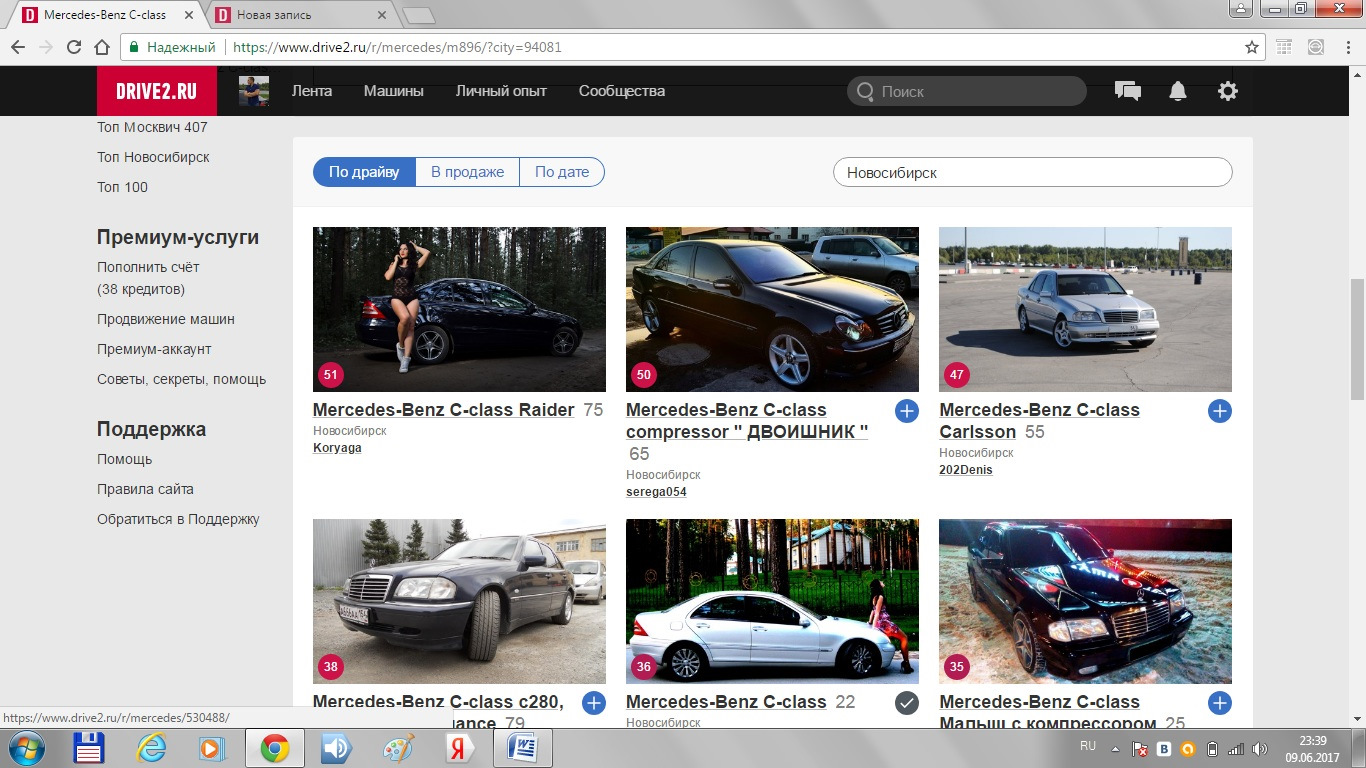The width and height of the screenshot is (1366, 768).
Task: Switch to the Новая запись browser tab
Action: coord(300,15)
